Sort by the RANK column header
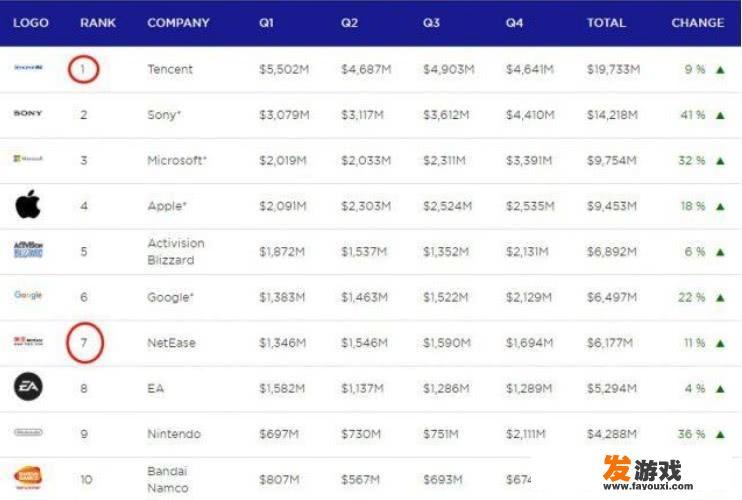Viewport: 742px width, 500px height. pyautogui.click(x=98, y=23)
